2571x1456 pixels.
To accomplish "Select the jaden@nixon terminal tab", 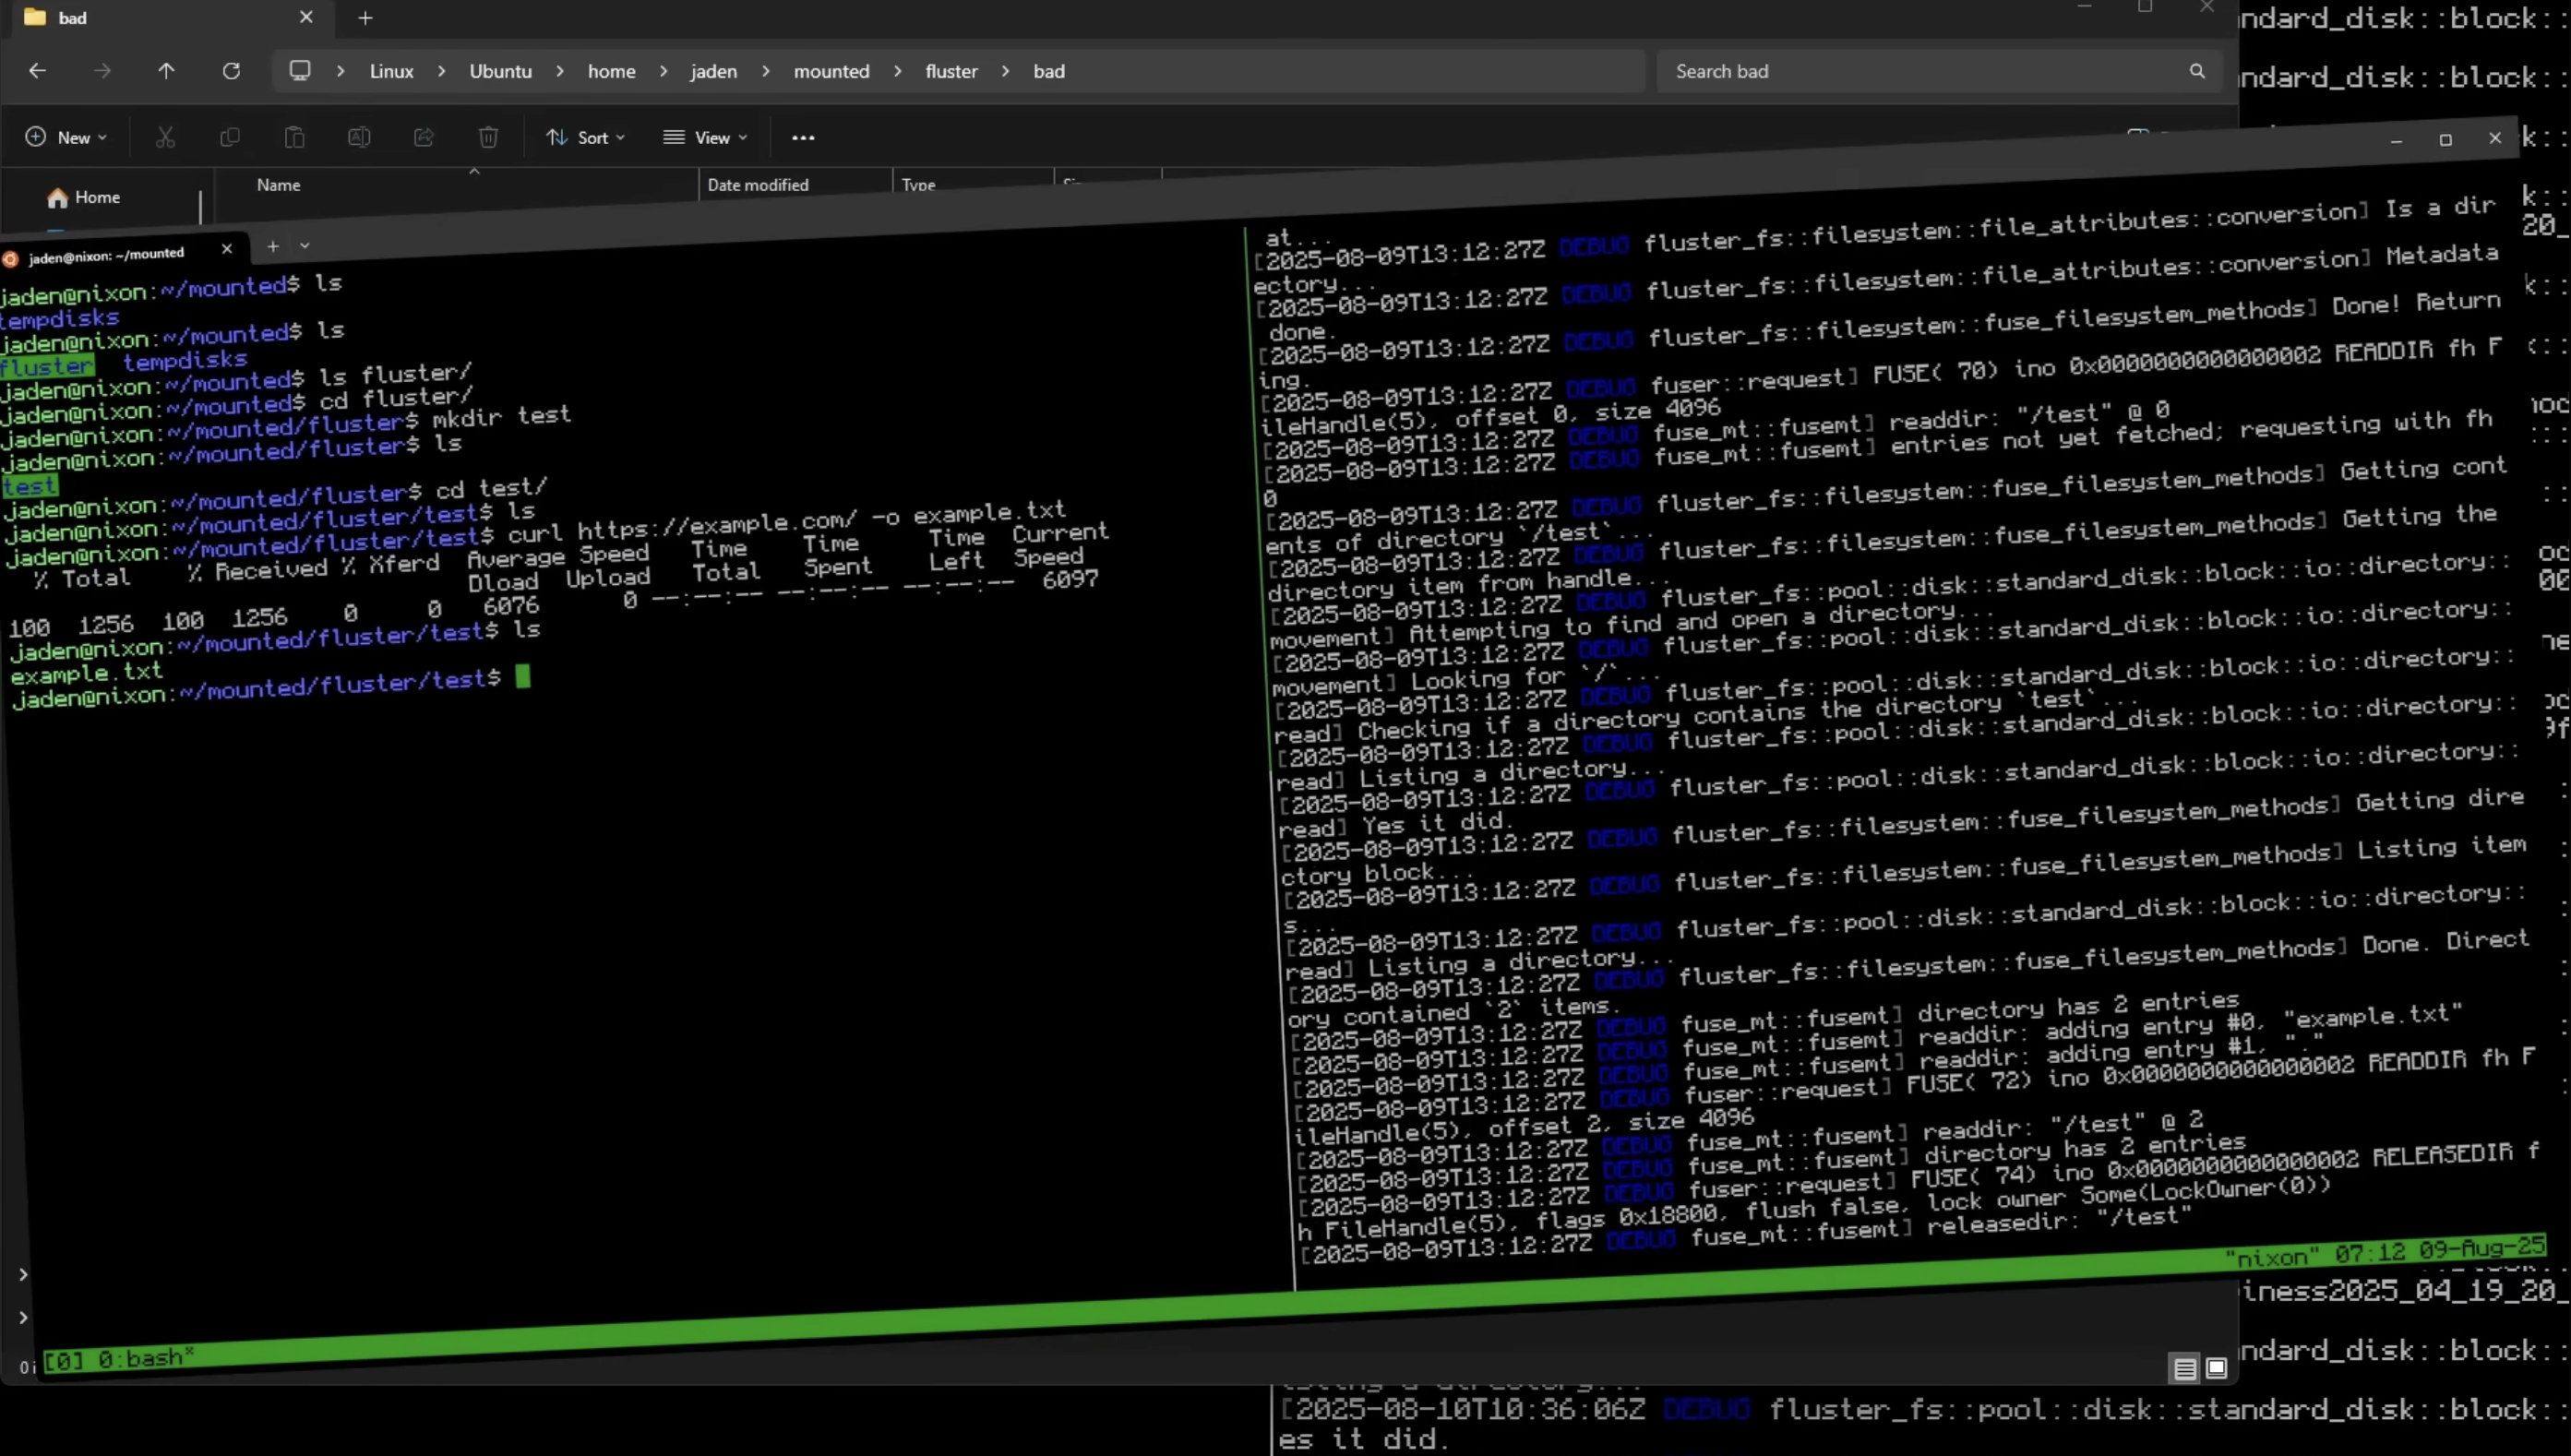I will pos(106,255).
